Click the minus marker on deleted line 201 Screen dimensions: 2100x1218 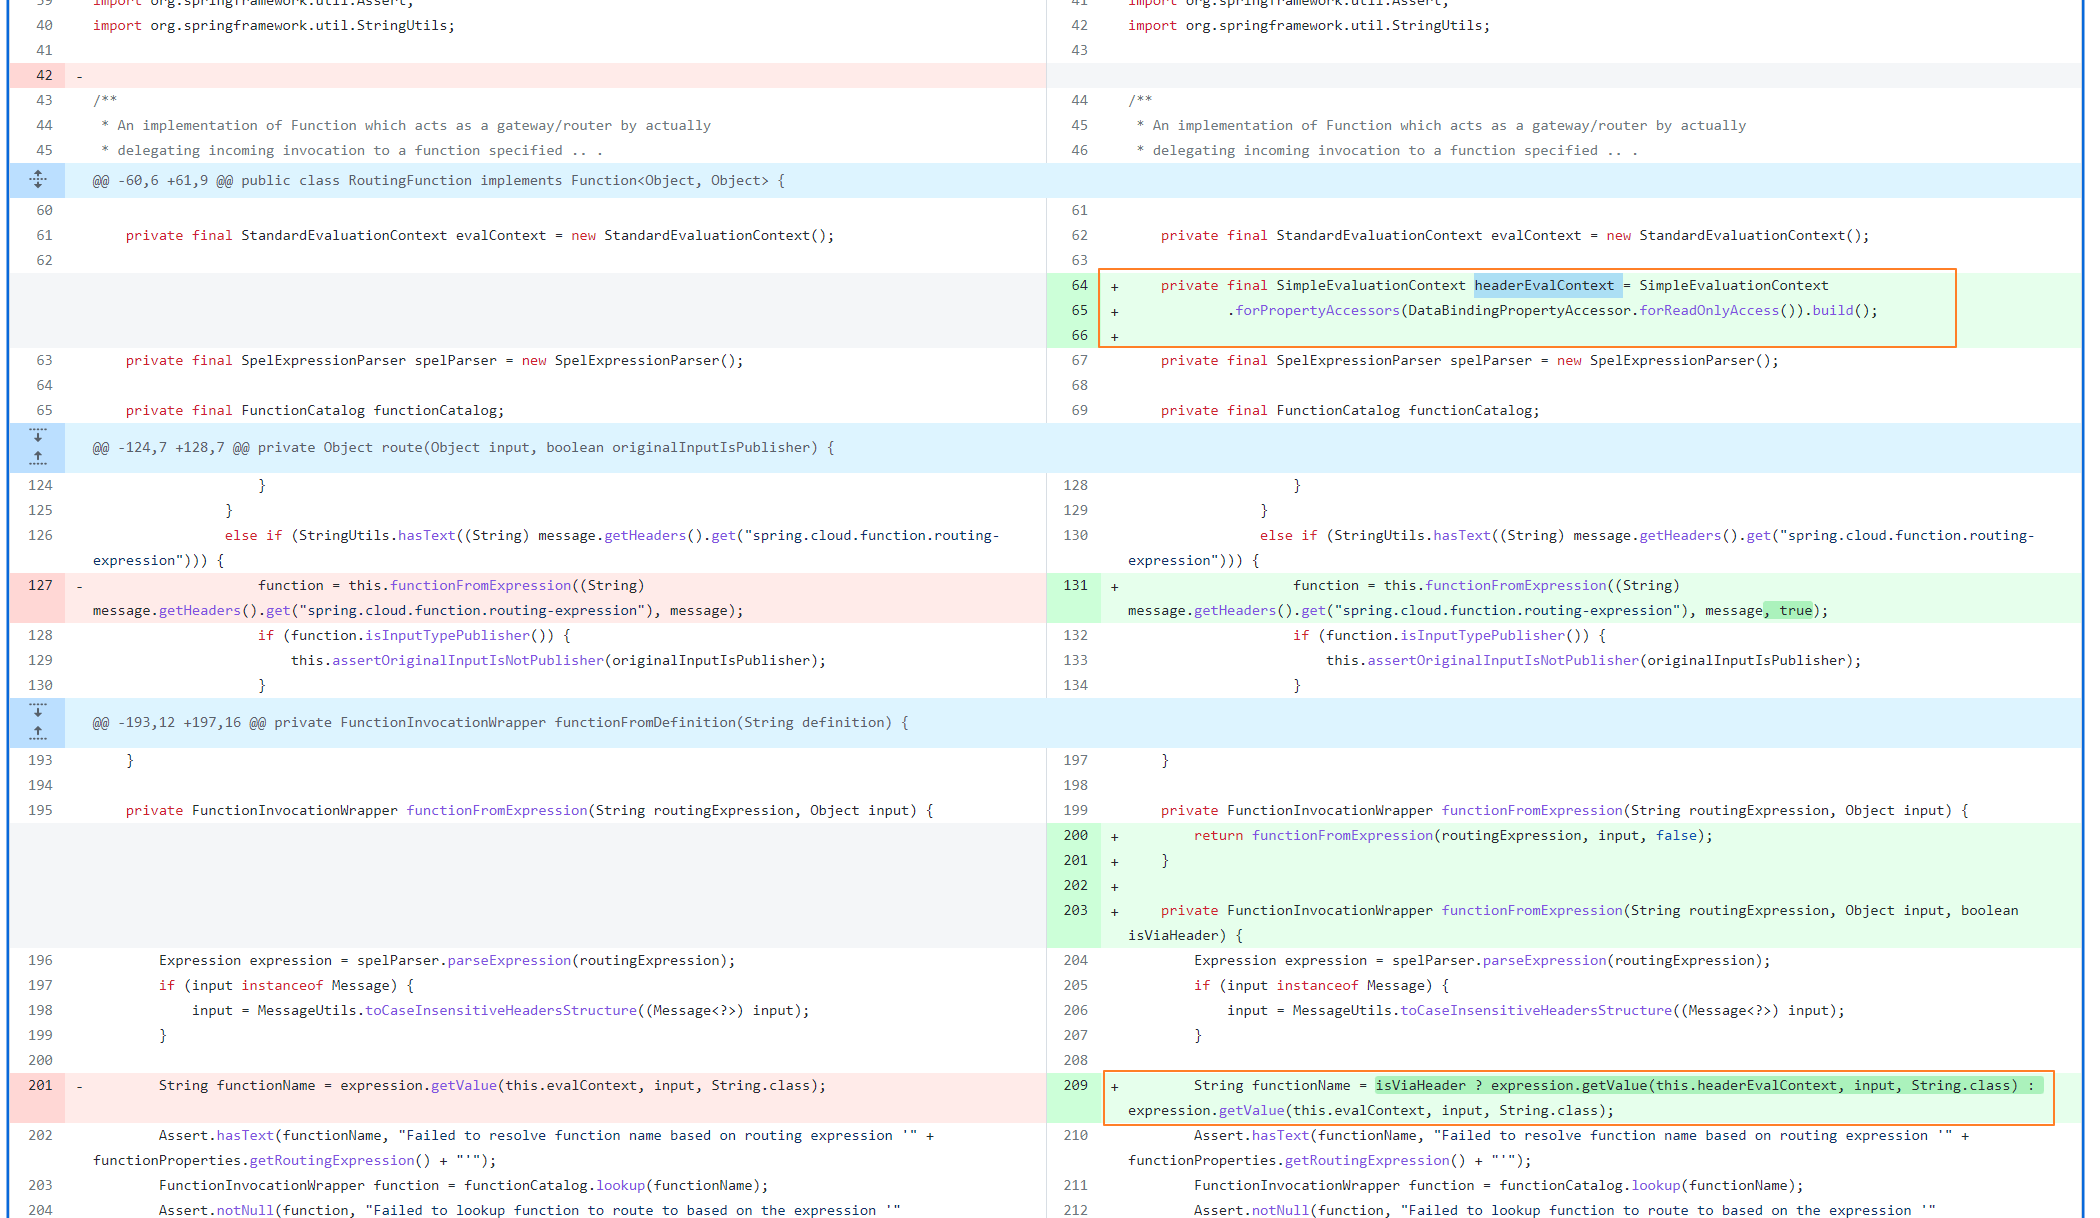tap(79, 1086)
